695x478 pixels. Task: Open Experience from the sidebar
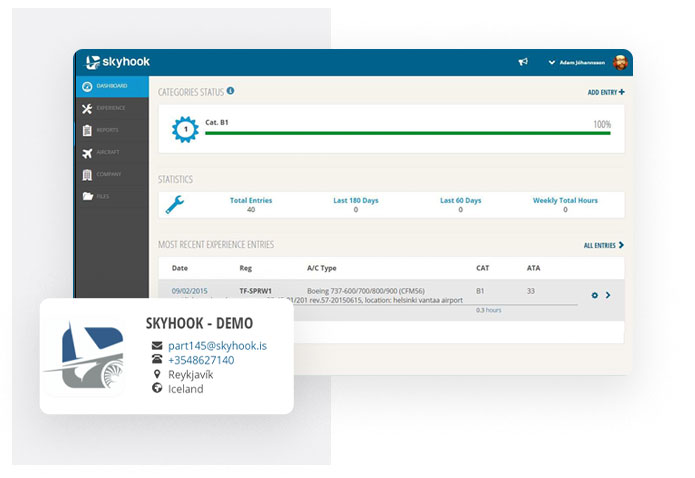pyautogui.click(x=108, y=108)
